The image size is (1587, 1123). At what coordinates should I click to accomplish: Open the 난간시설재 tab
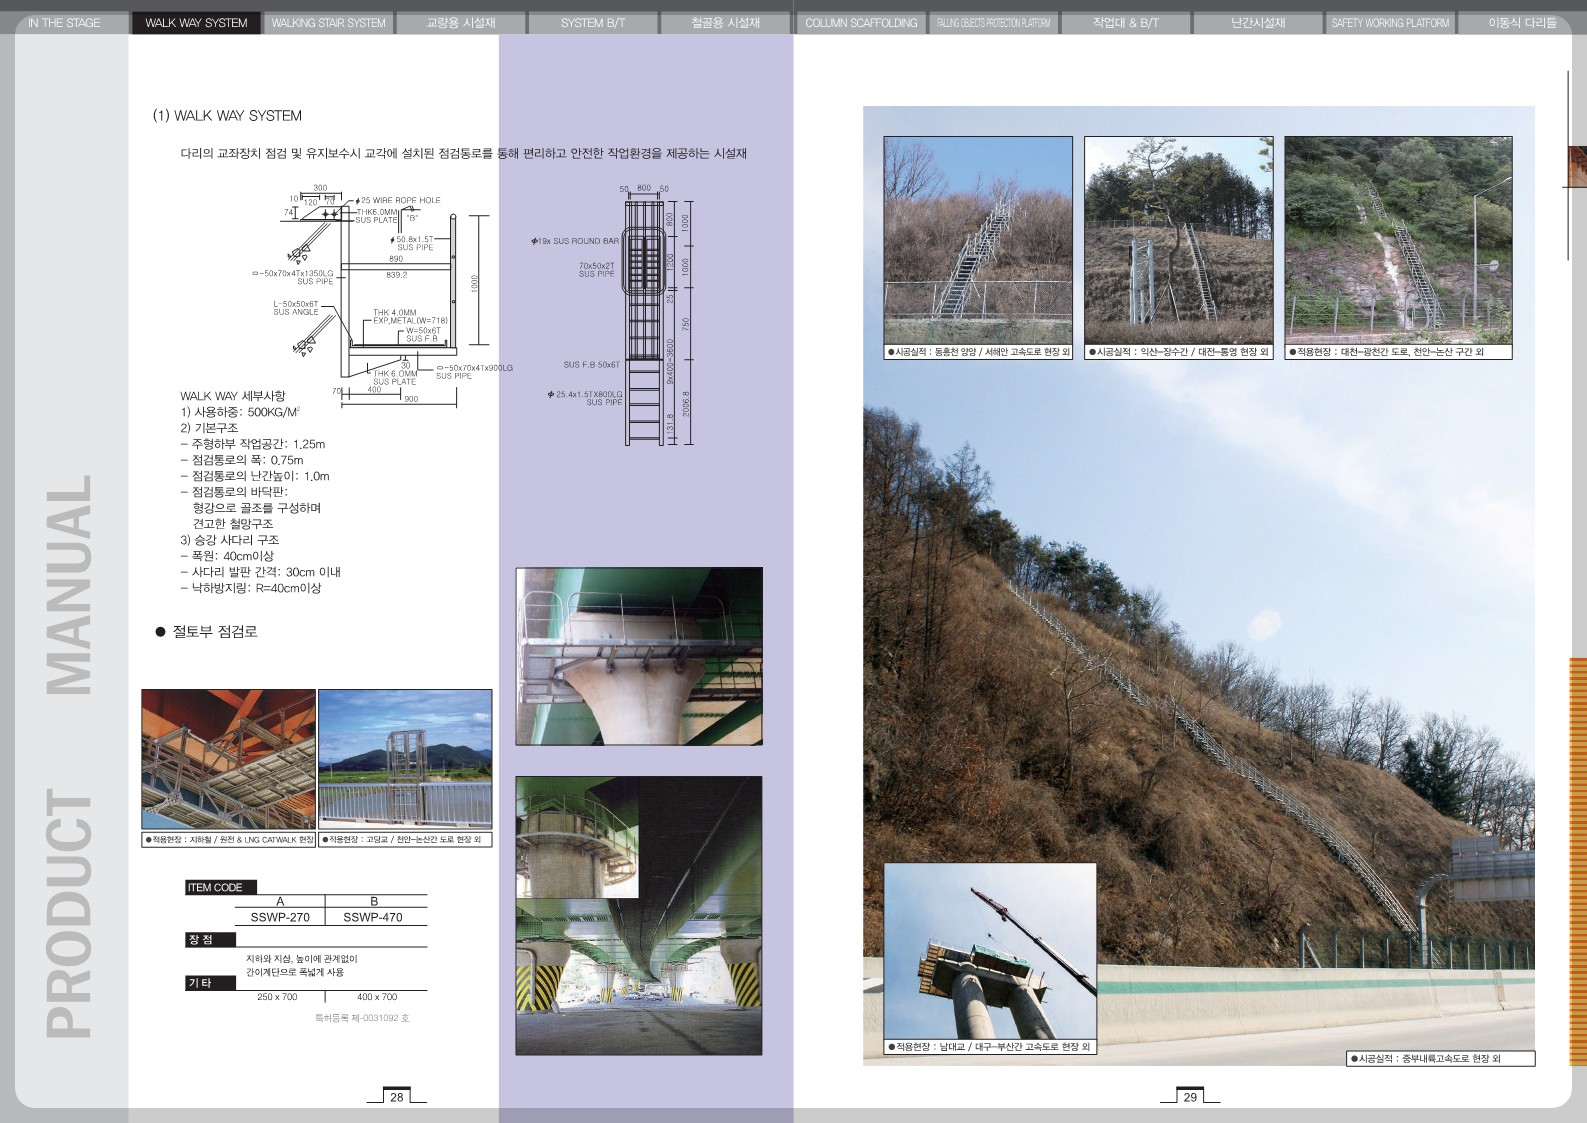[x=1258, y=23]
